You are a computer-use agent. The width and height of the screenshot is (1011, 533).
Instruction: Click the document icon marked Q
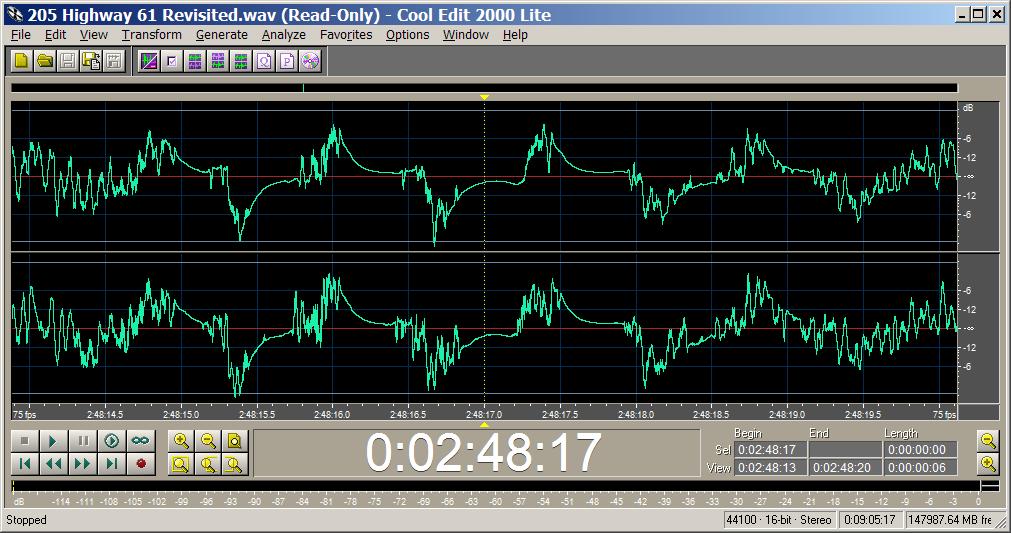[x=264, y=61]
